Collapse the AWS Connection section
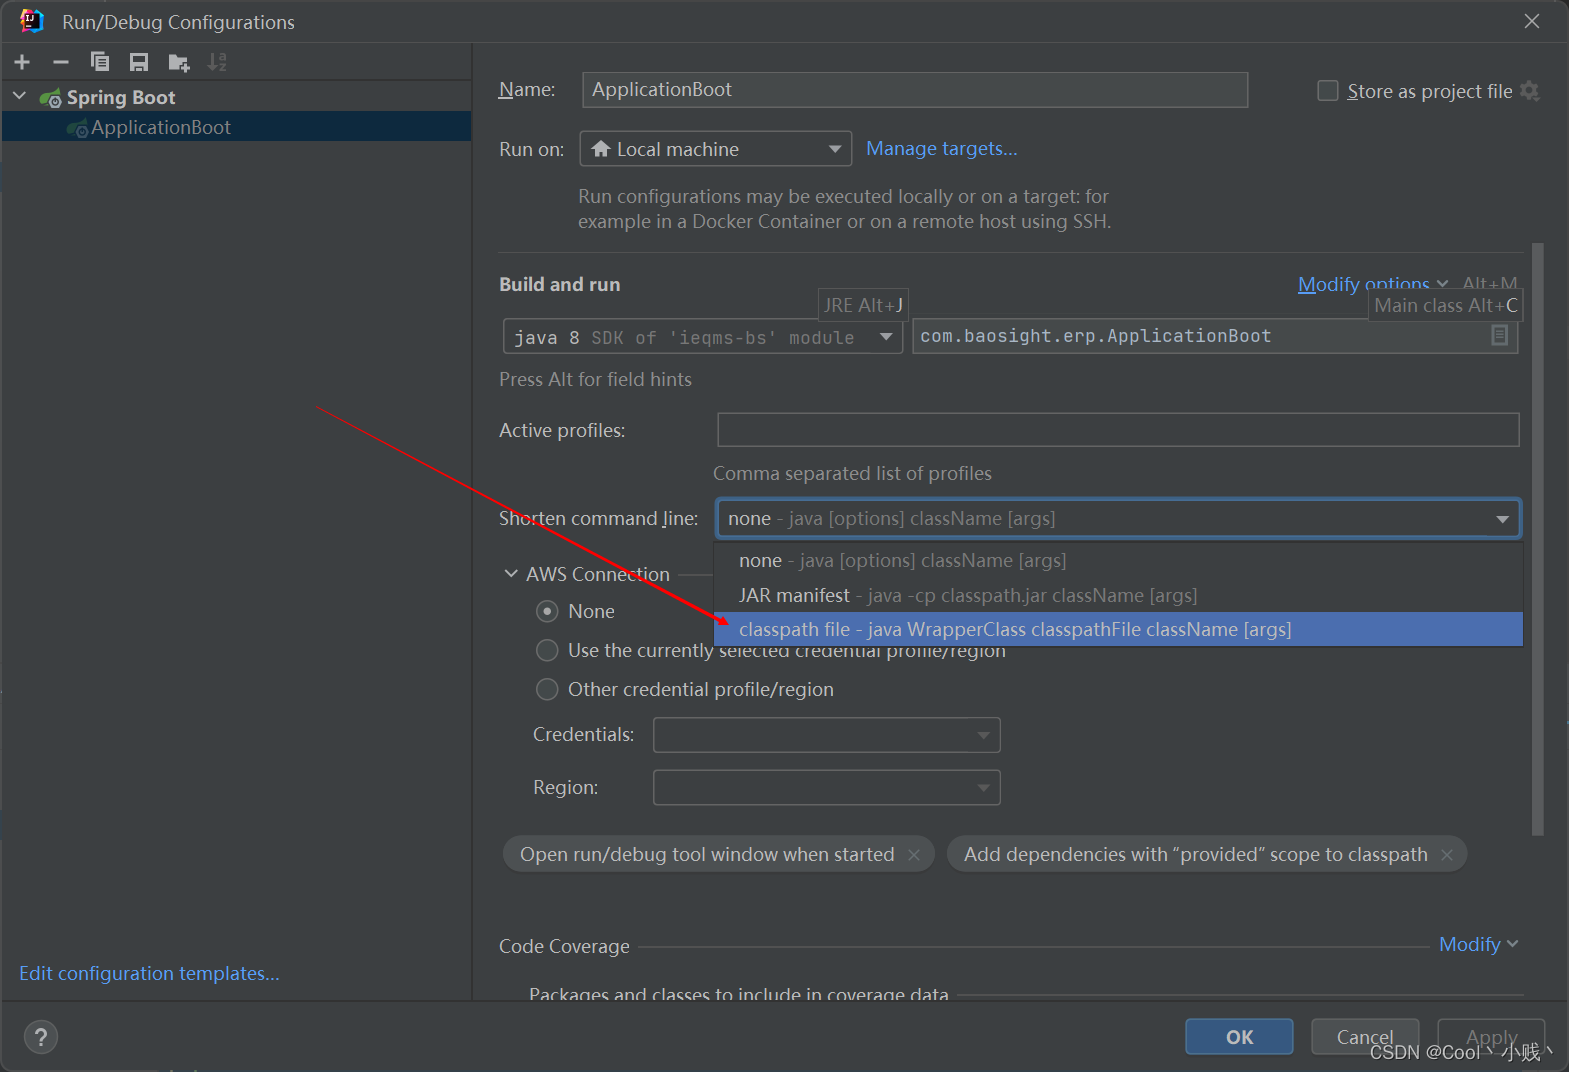The width and height of the screenshot is (1569, 1072). [511, 574]
